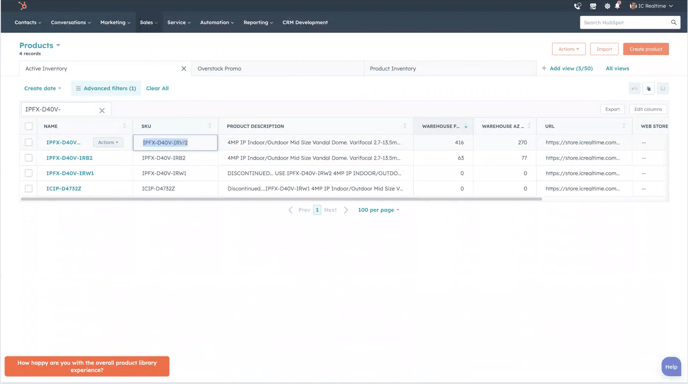Open the URL column options handle
This screenshot has height=384, width=688.
point(624,126)
